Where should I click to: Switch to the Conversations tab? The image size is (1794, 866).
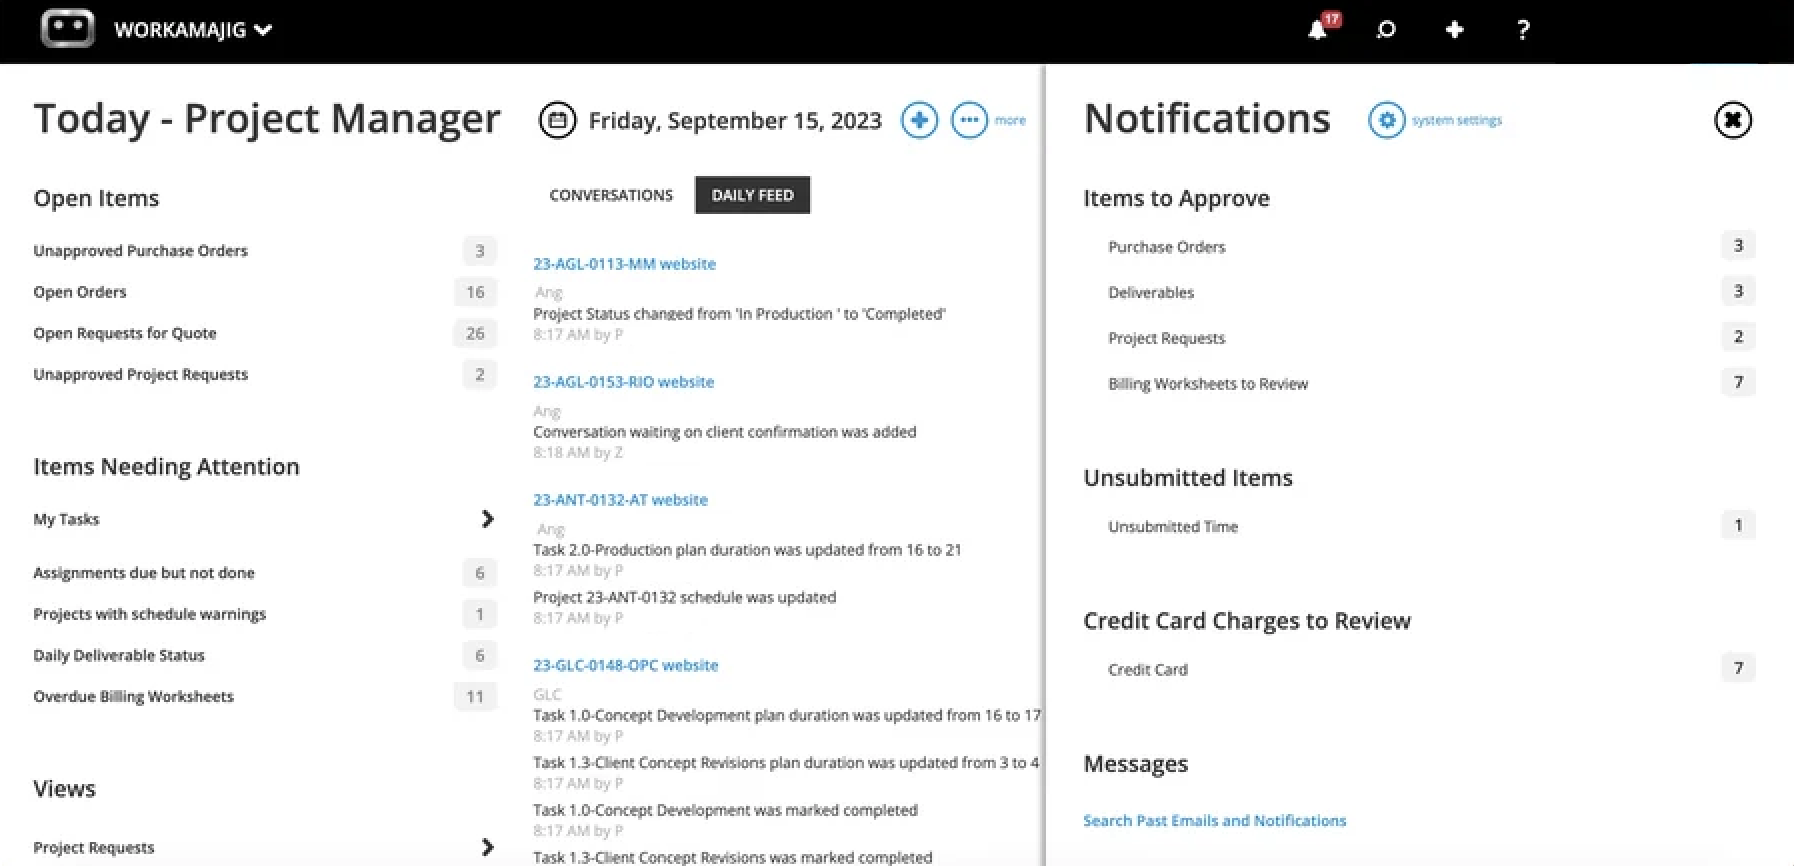pos(611,195)
